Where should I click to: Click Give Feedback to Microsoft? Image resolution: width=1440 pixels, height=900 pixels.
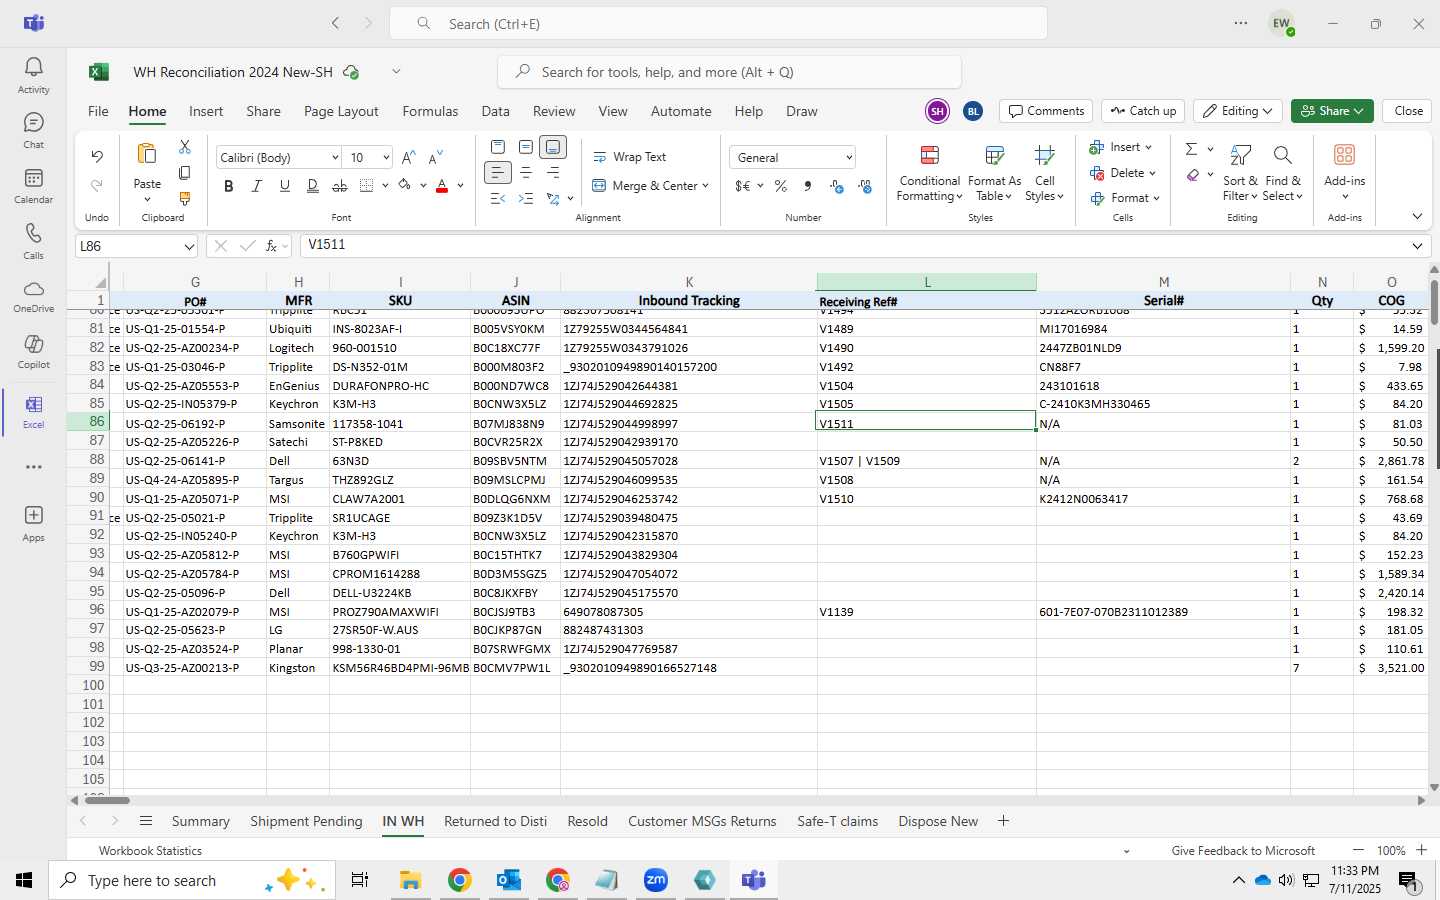1243,850
